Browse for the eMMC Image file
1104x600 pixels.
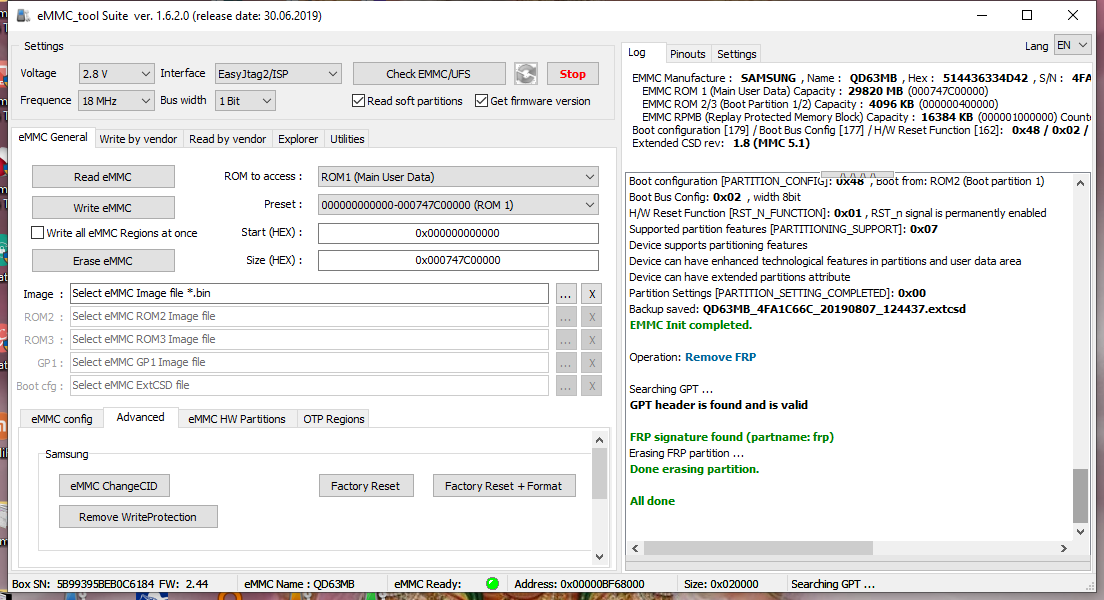coord(565,294)
